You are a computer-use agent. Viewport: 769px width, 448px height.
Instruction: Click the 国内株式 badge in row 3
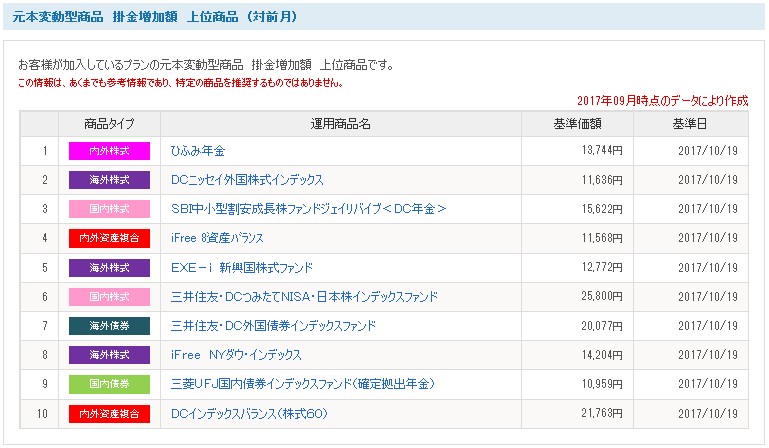coord(109,209)
